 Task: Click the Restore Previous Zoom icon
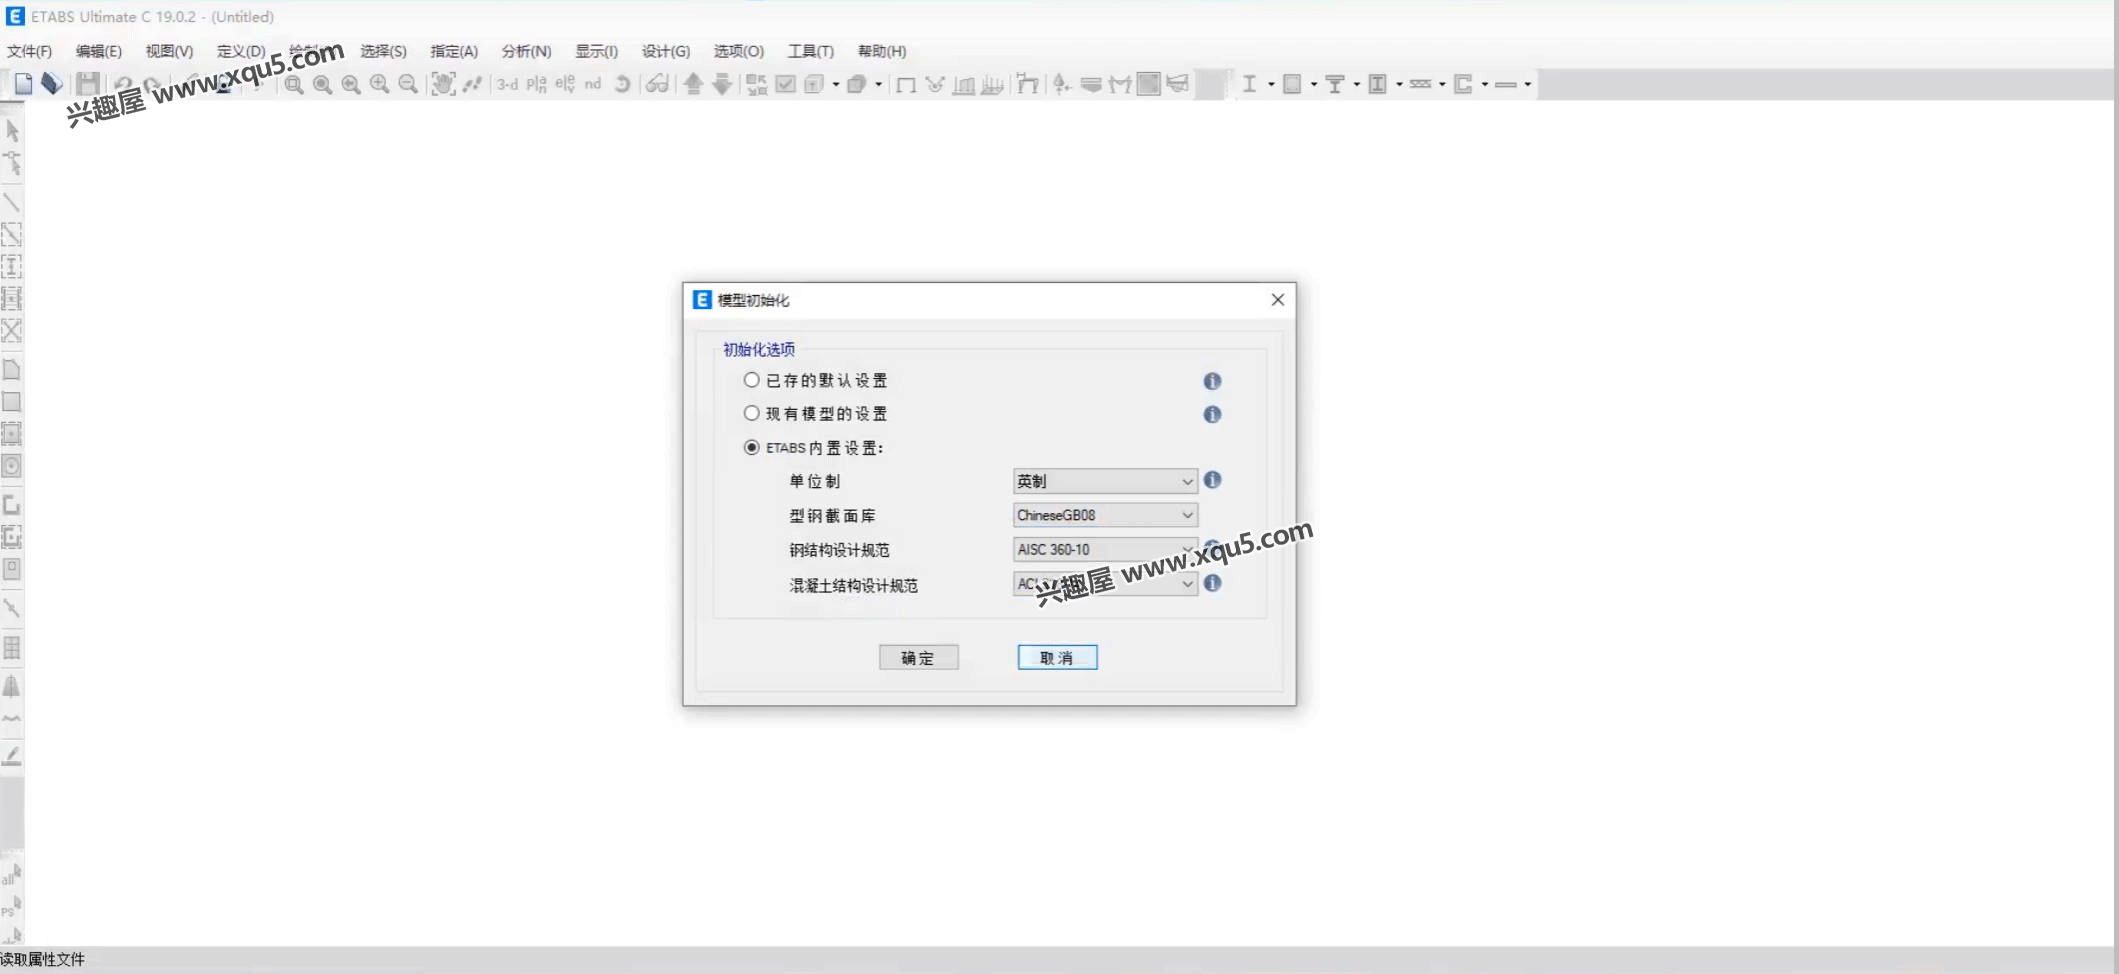[351, 84]
